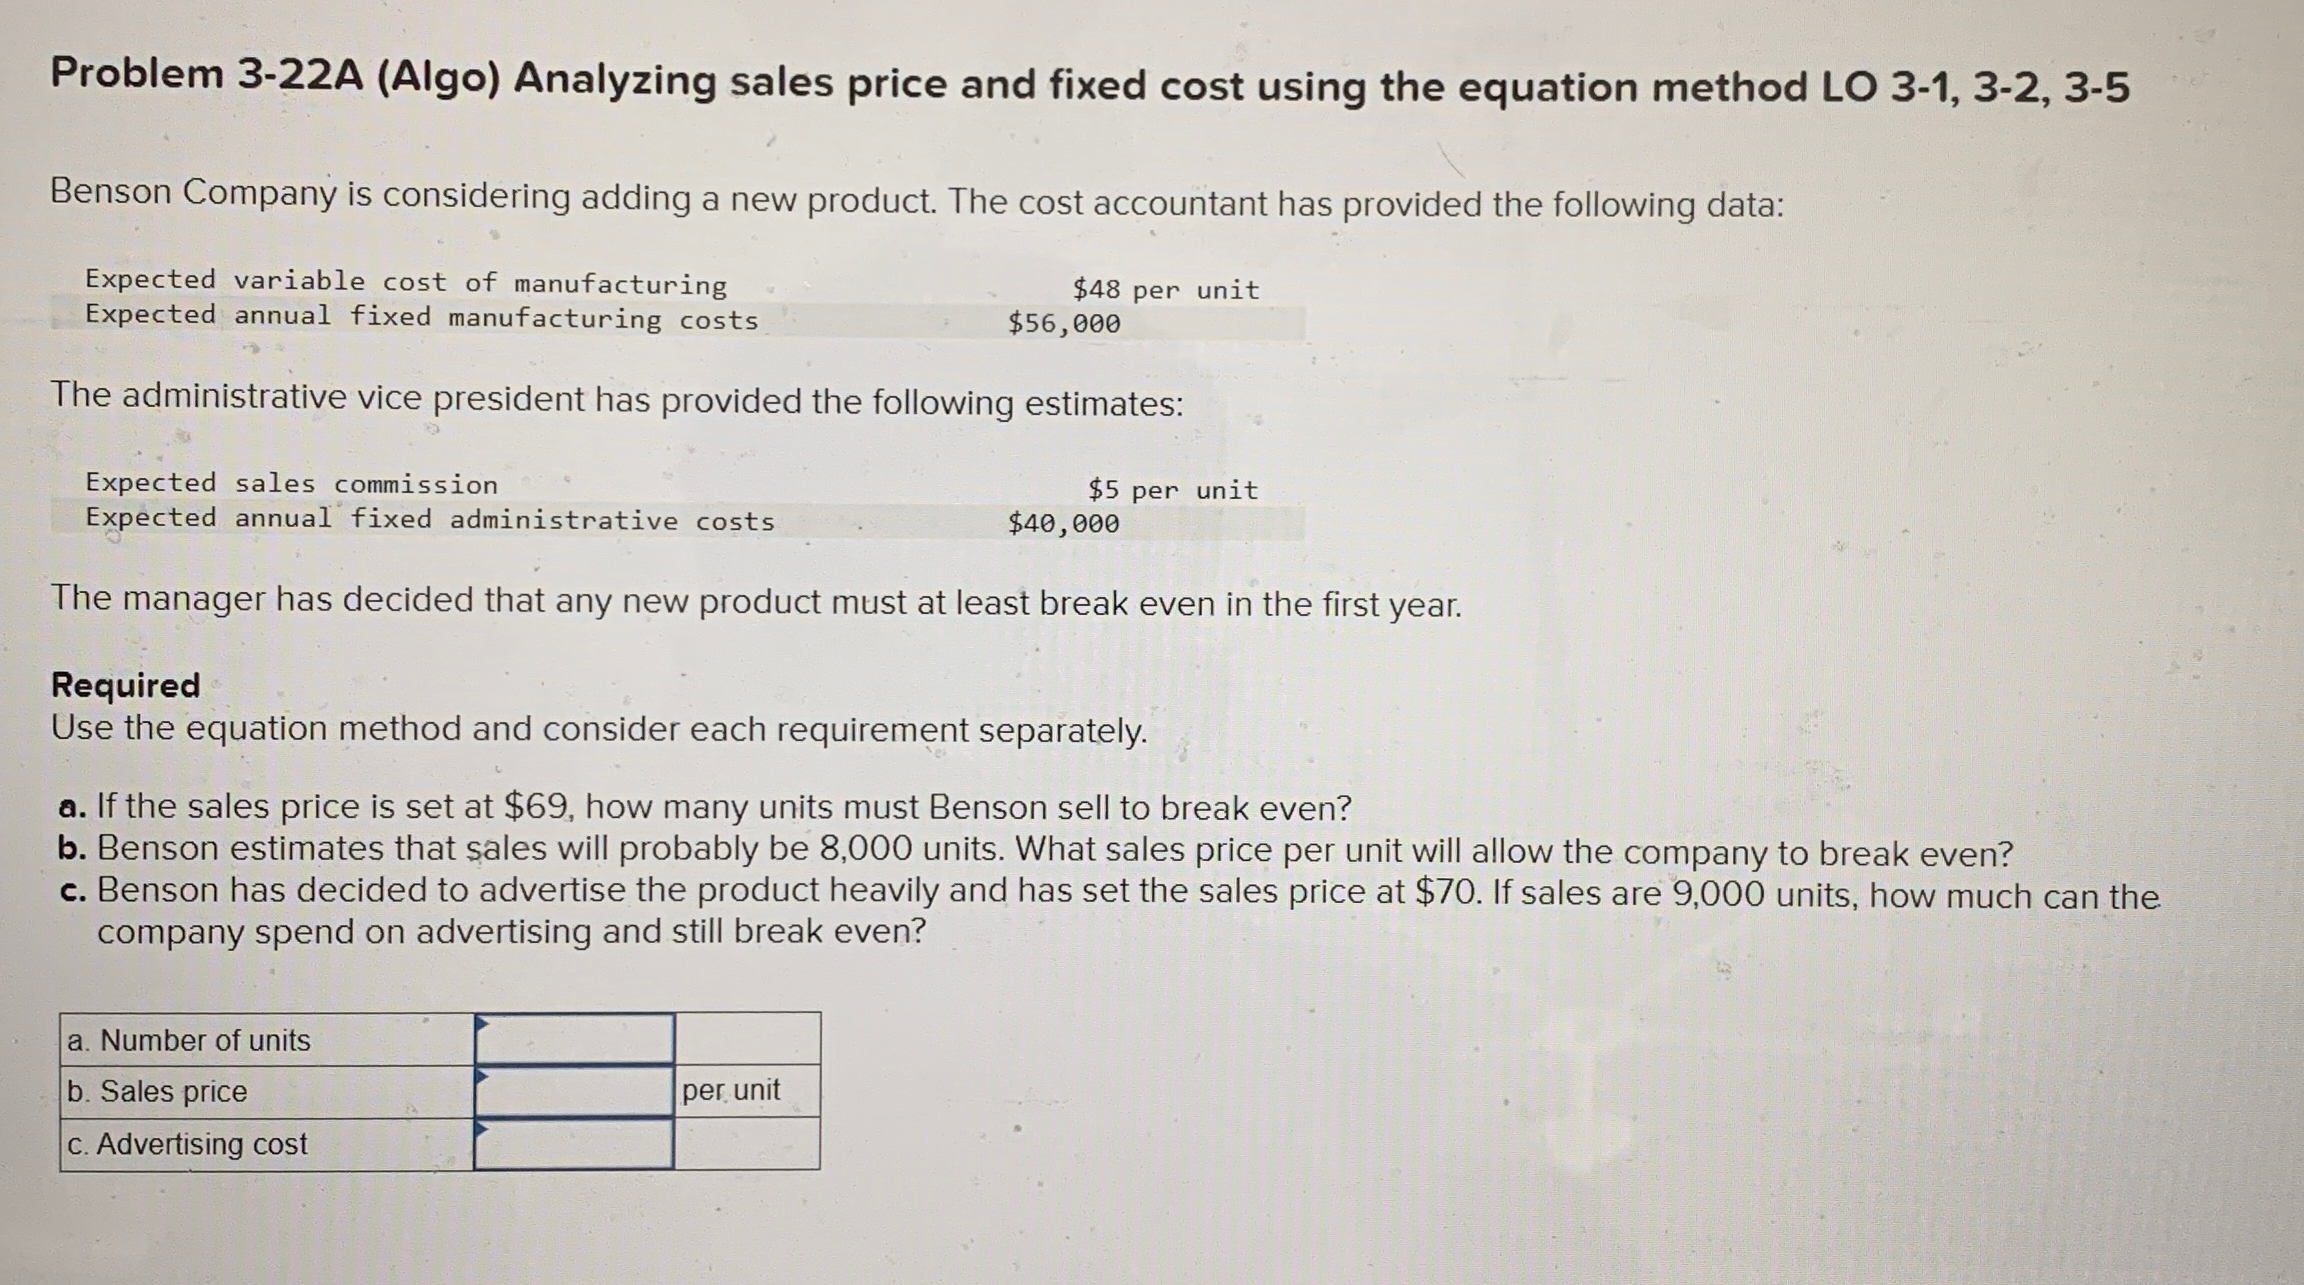Image resolution: width=2304 pixels, height=1285 pixels.
Task: Select the highlighted $56,000 fixed manufacturing cost
Action: coord(1064,322)
